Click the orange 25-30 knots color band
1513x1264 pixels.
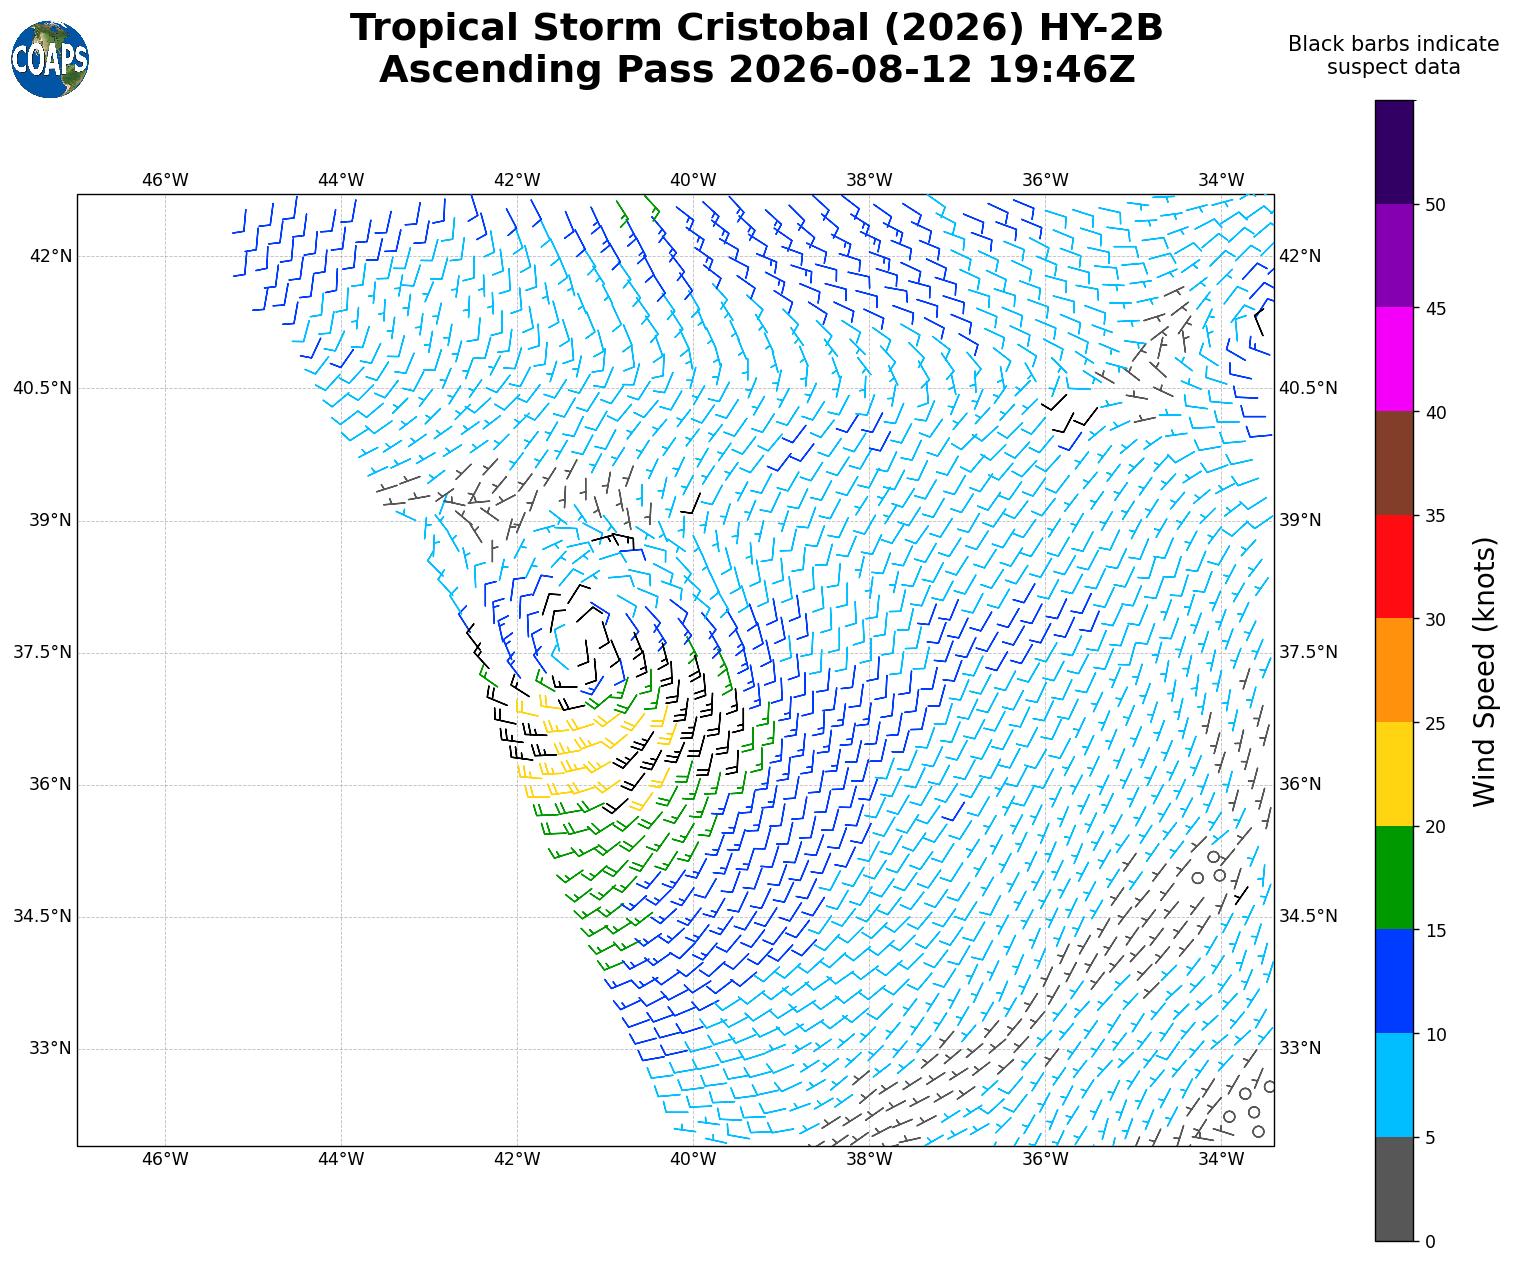pyautogui.click(x=1395, y=670)
